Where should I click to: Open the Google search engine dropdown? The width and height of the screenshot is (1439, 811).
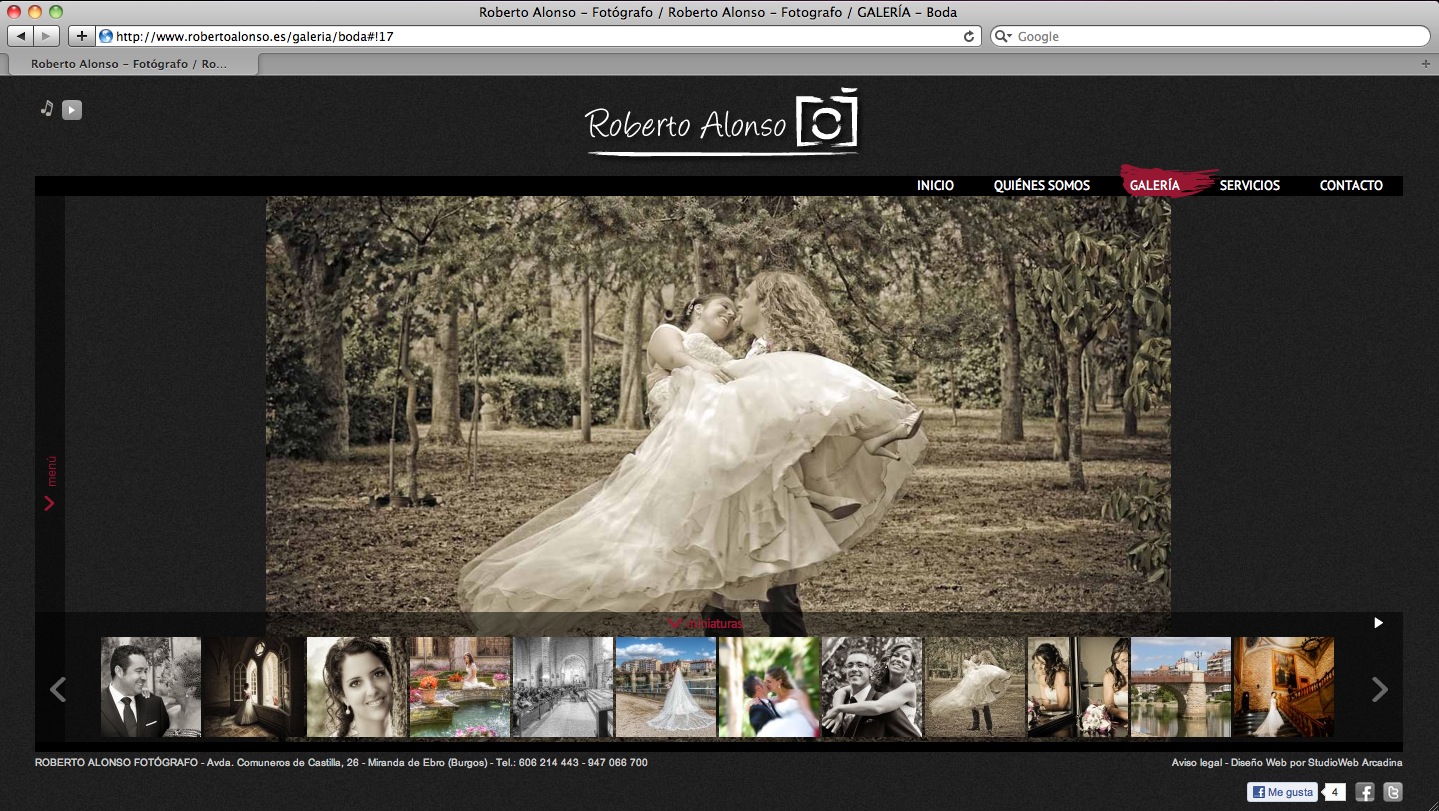(1003, 36)
